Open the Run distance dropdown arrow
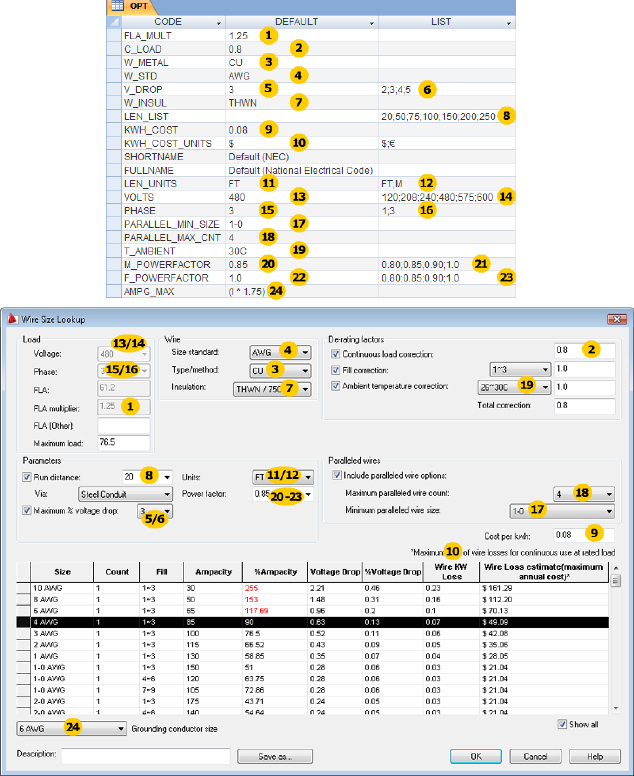The height and width of the screenshot is (776, 634). pos(167,478)
